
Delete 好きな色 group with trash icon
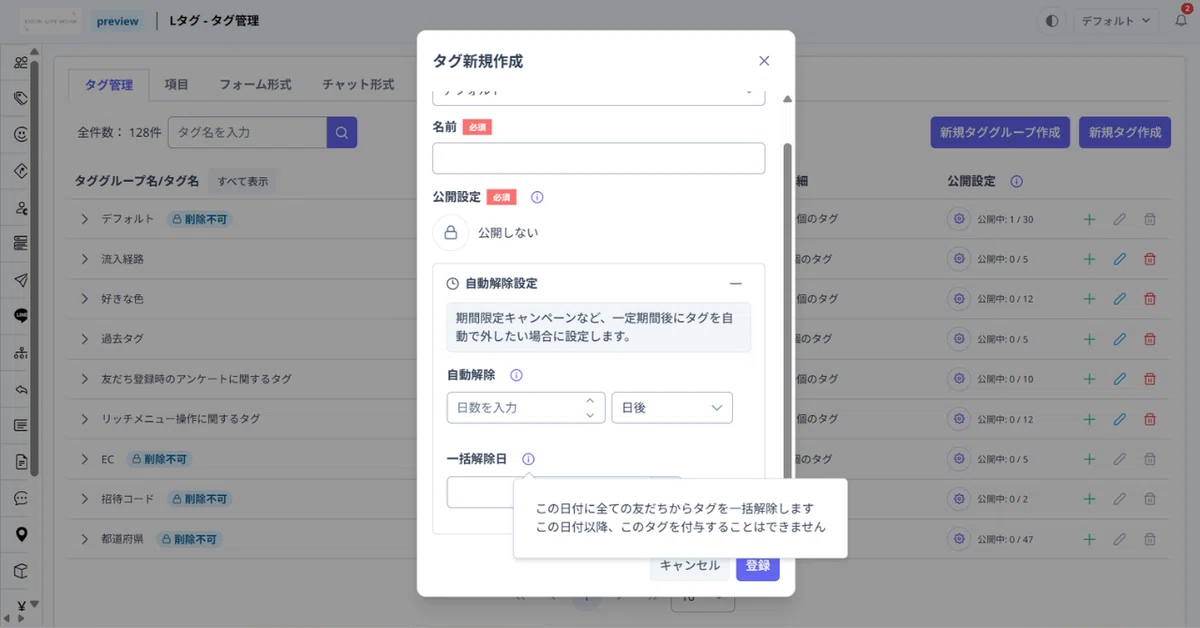(1150, 299)
